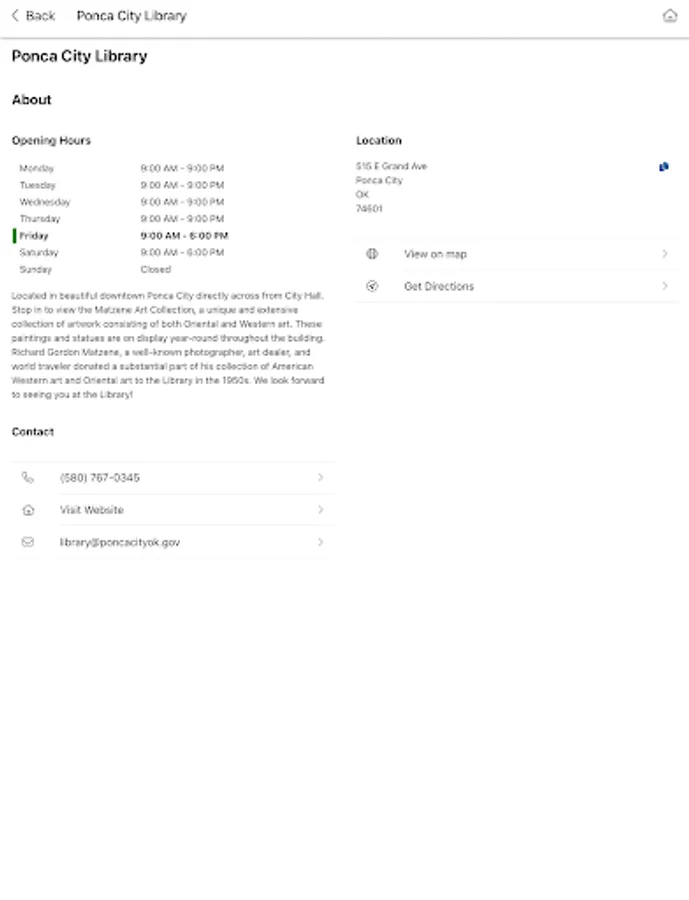Open Visit Website link
The image size is (689, 900).
point(173,510)
